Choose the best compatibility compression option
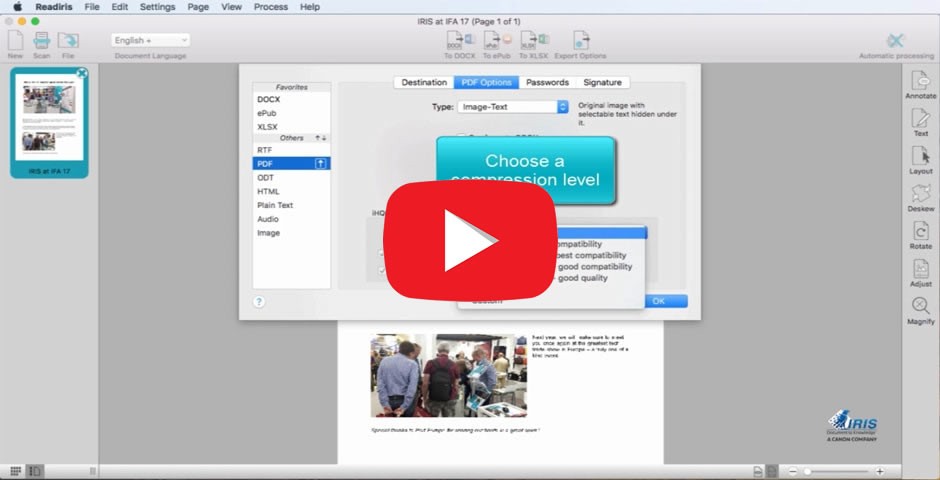This screenshot has width=940, height=480. (x=589, y=255)
